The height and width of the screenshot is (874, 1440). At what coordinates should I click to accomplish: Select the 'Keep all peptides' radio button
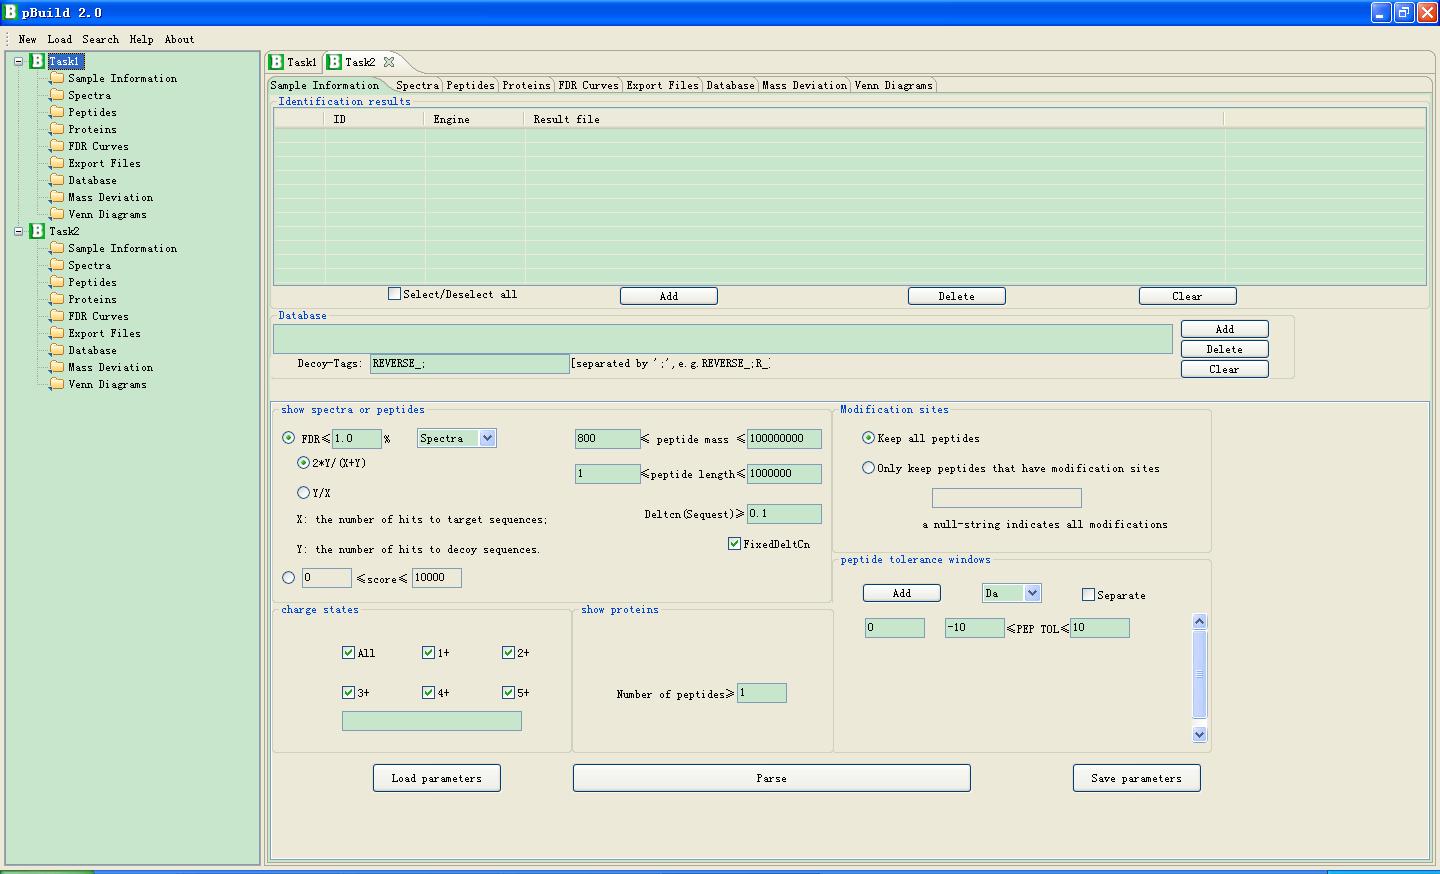[868, 437]
